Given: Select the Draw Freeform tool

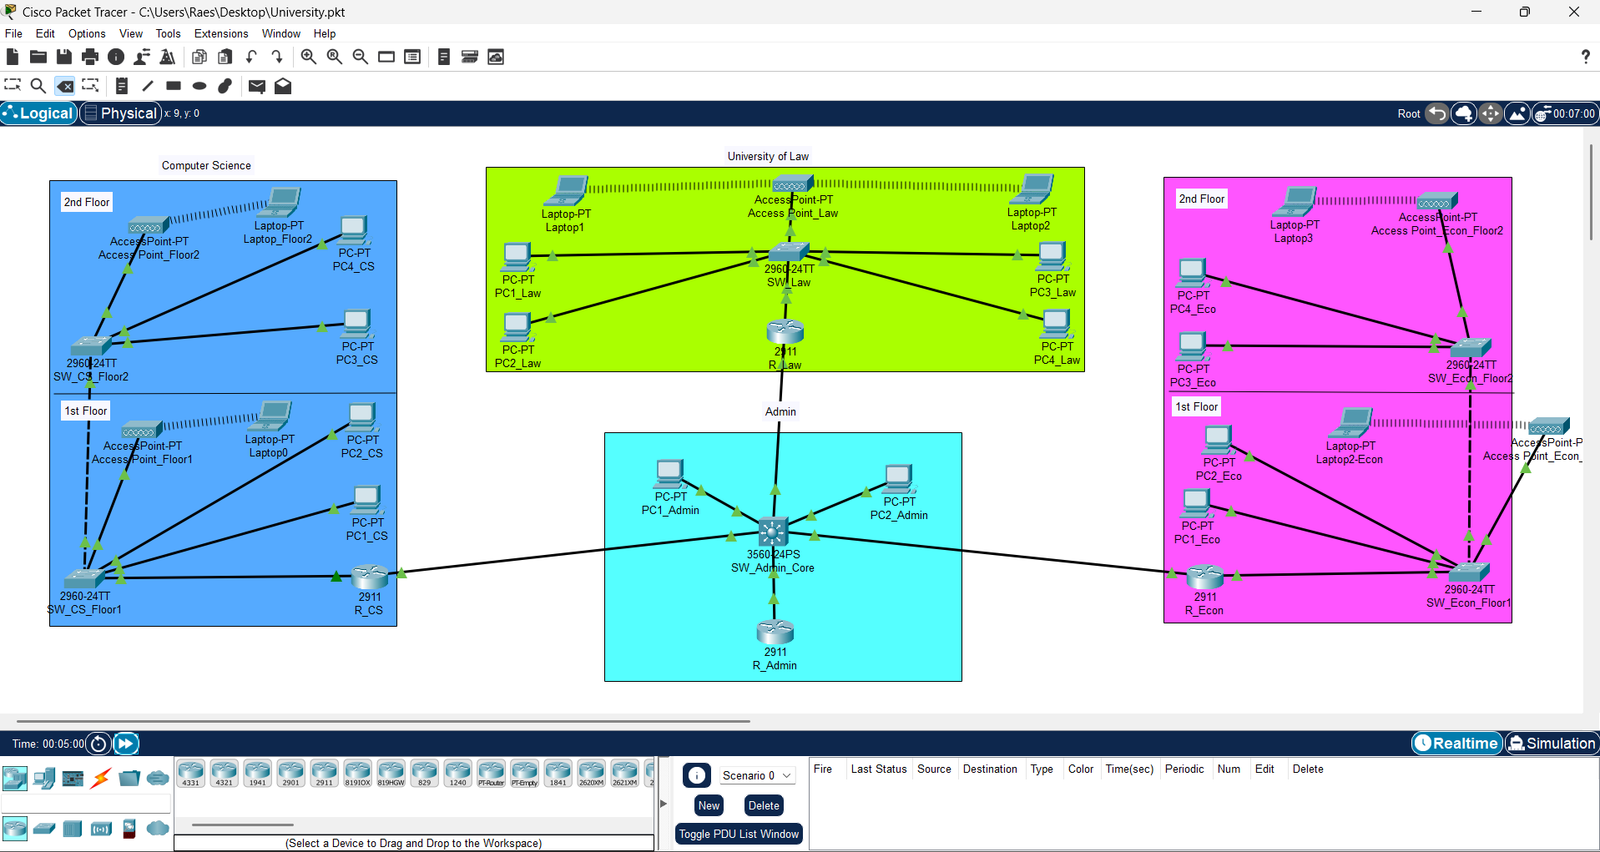Looking at the screenshot, I should pos(225,86).
